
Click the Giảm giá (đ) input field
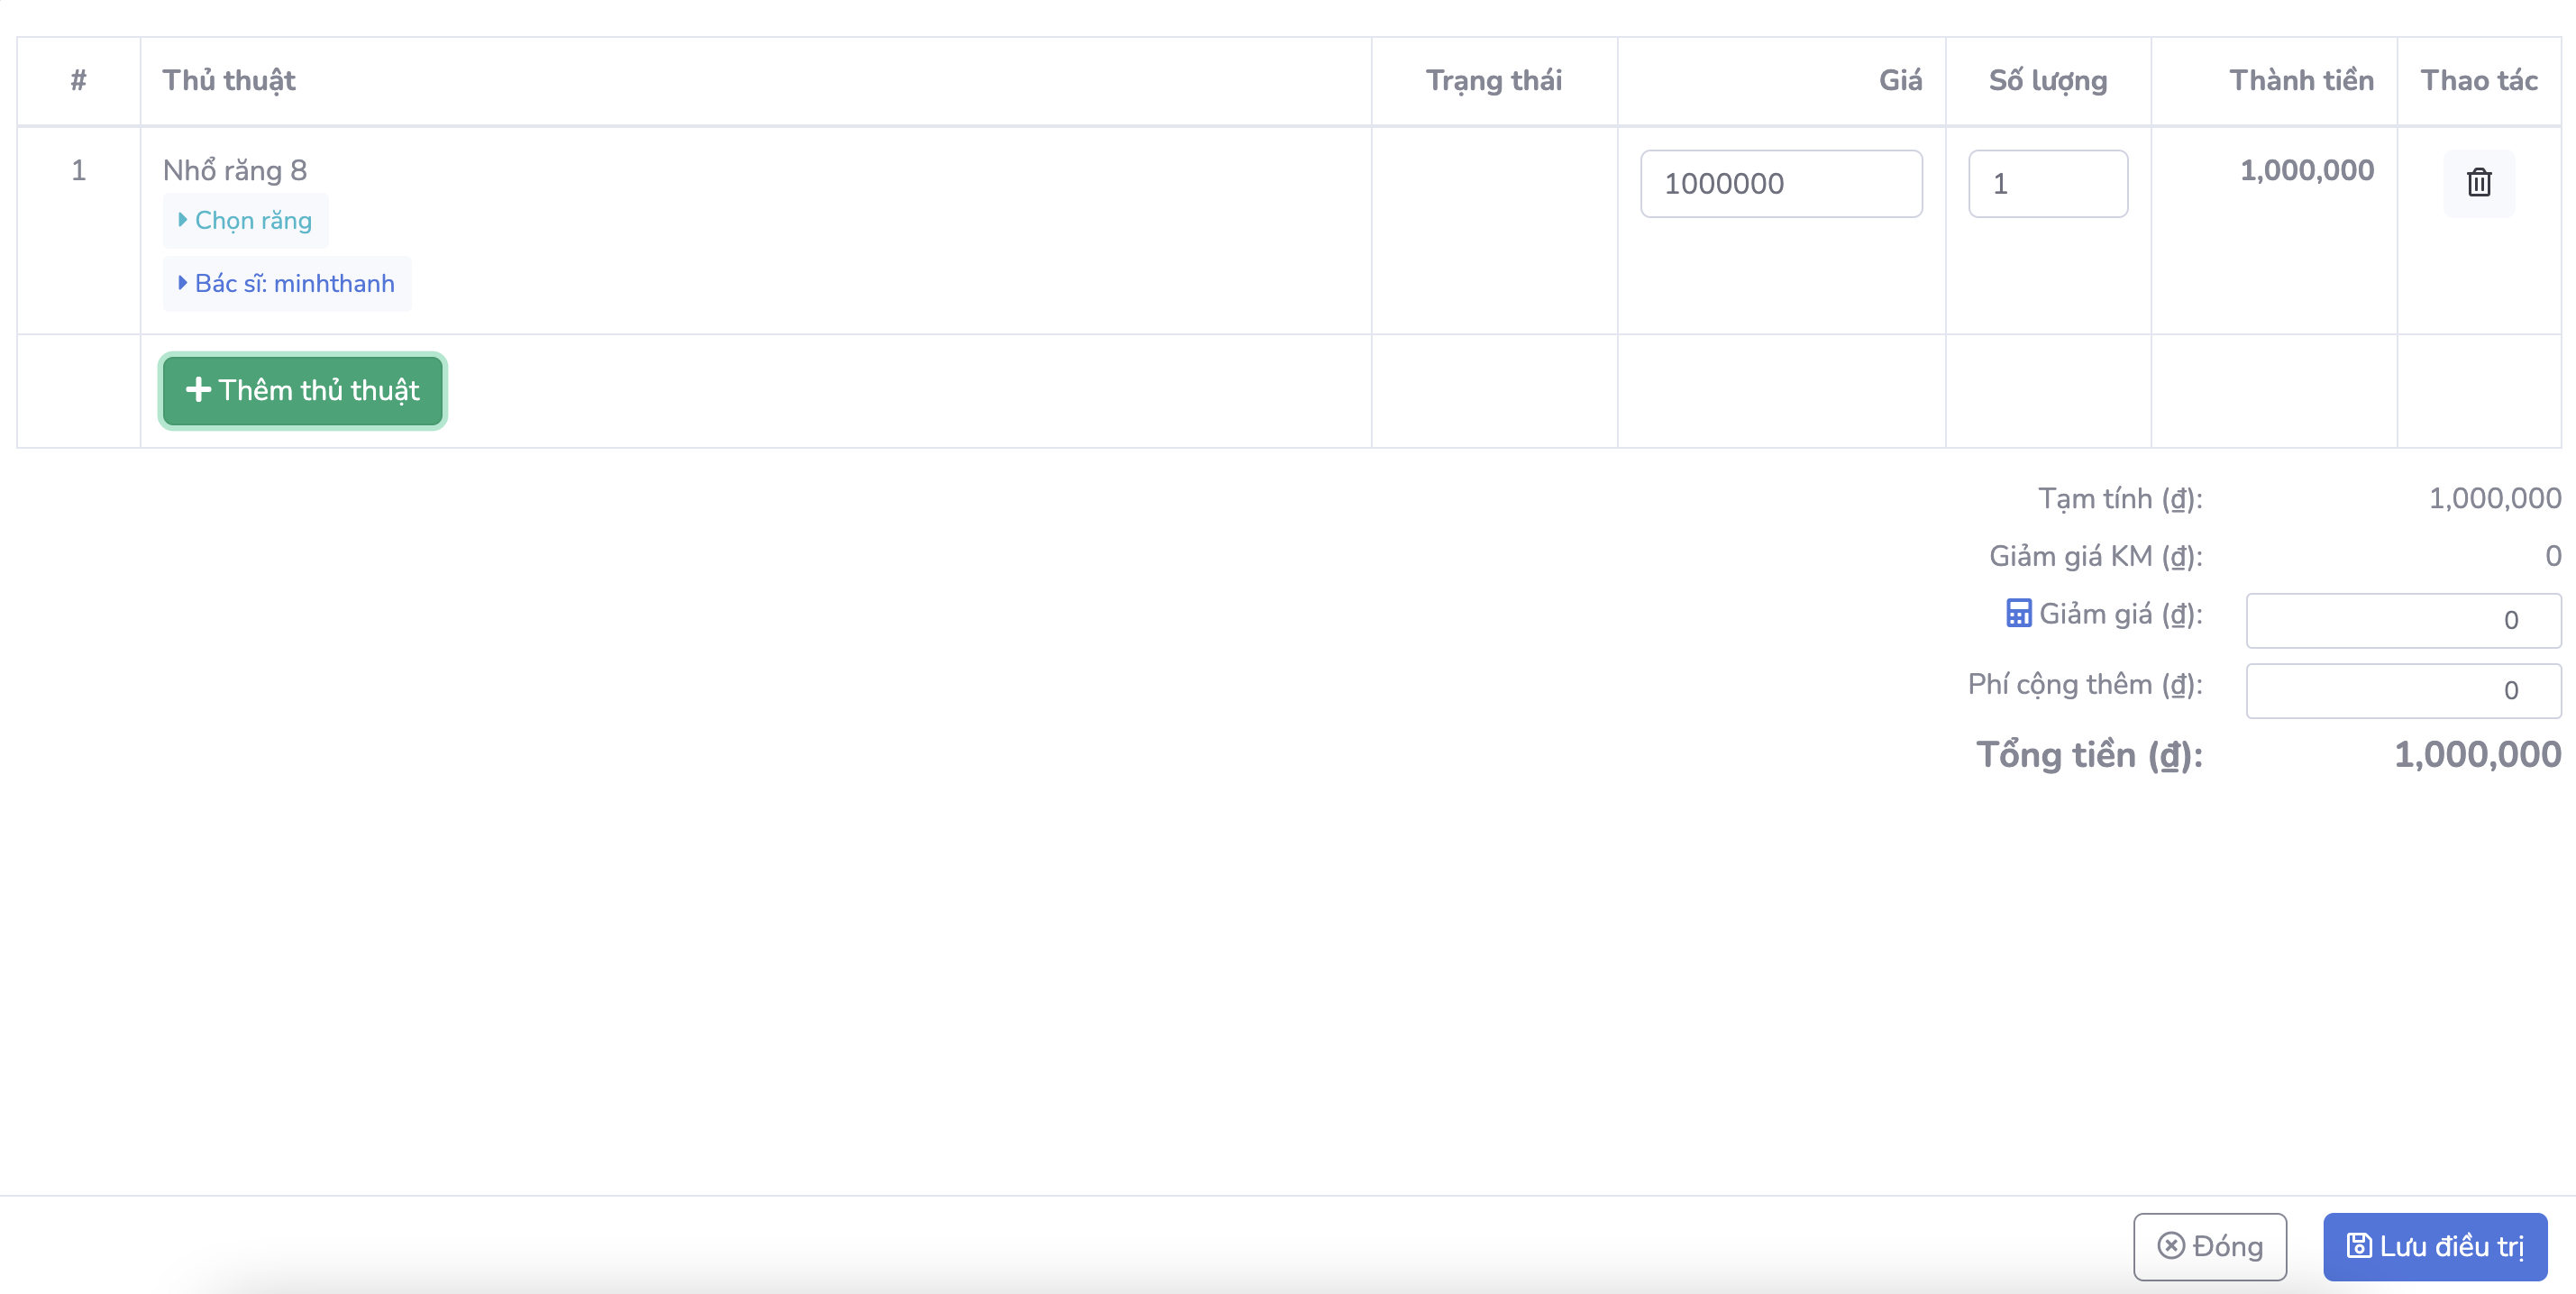pos(2402,620)
